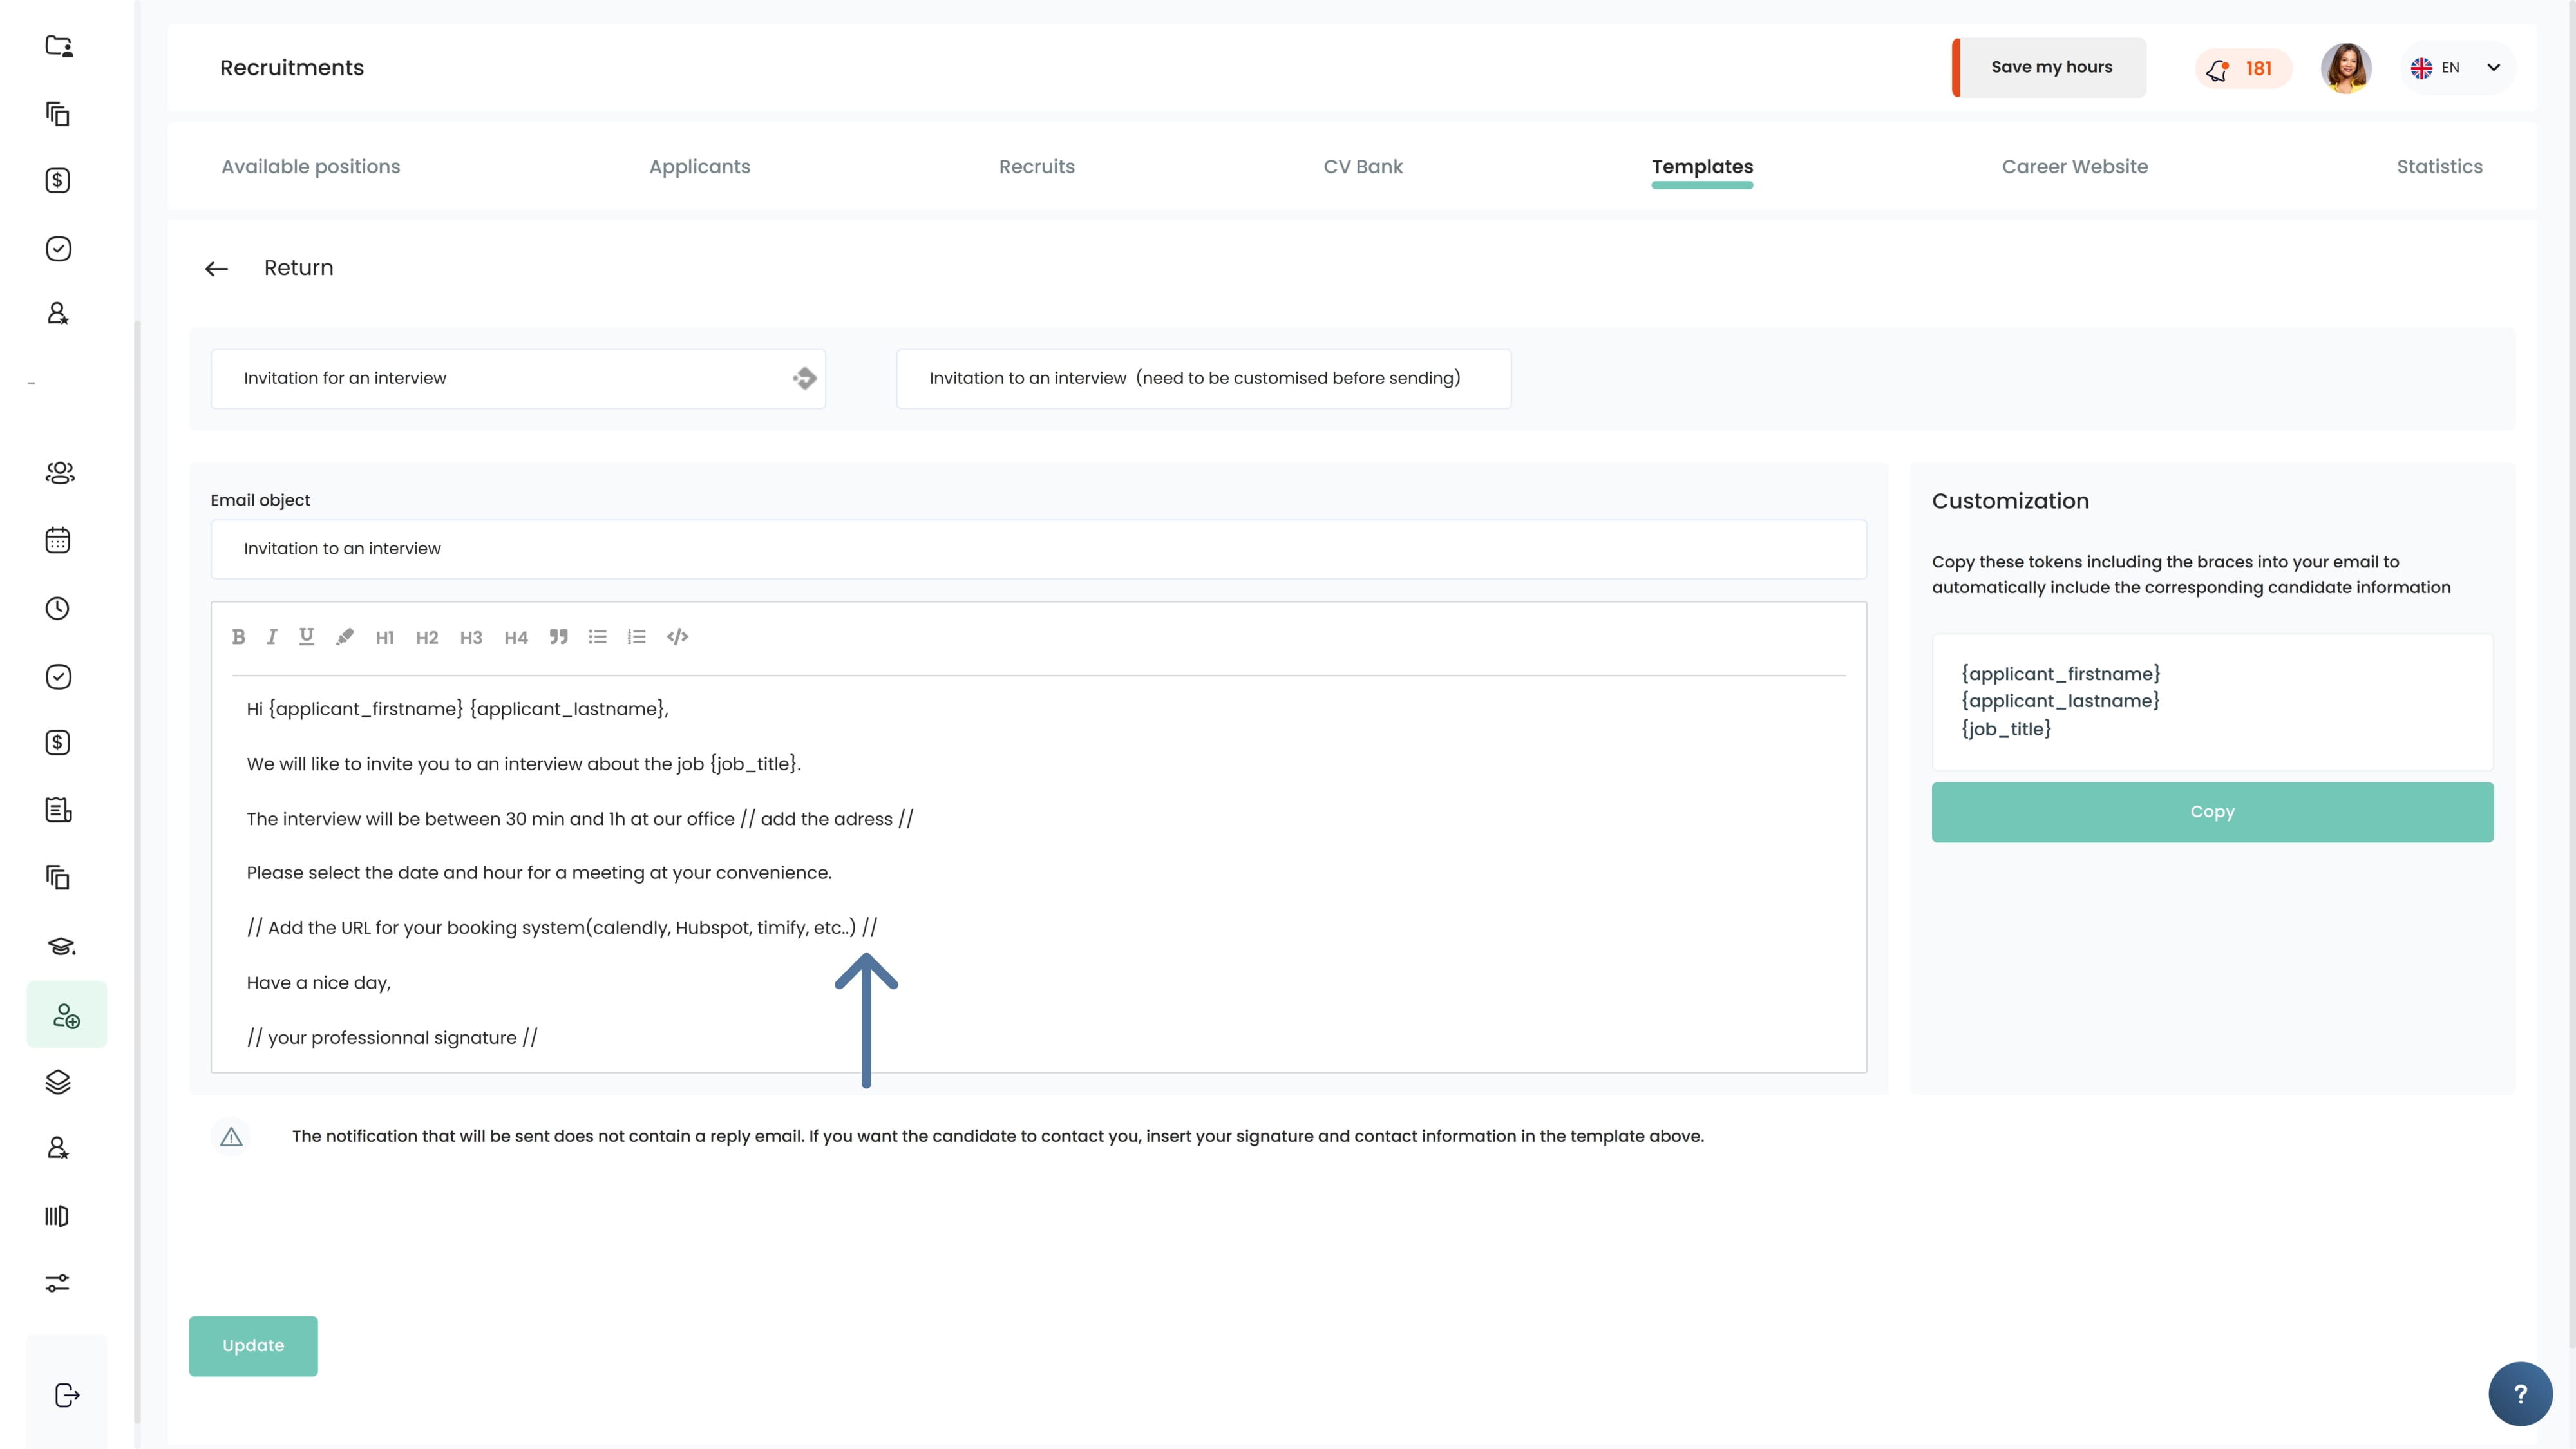Switch to the Applicants tab

[x=700, y=167]
